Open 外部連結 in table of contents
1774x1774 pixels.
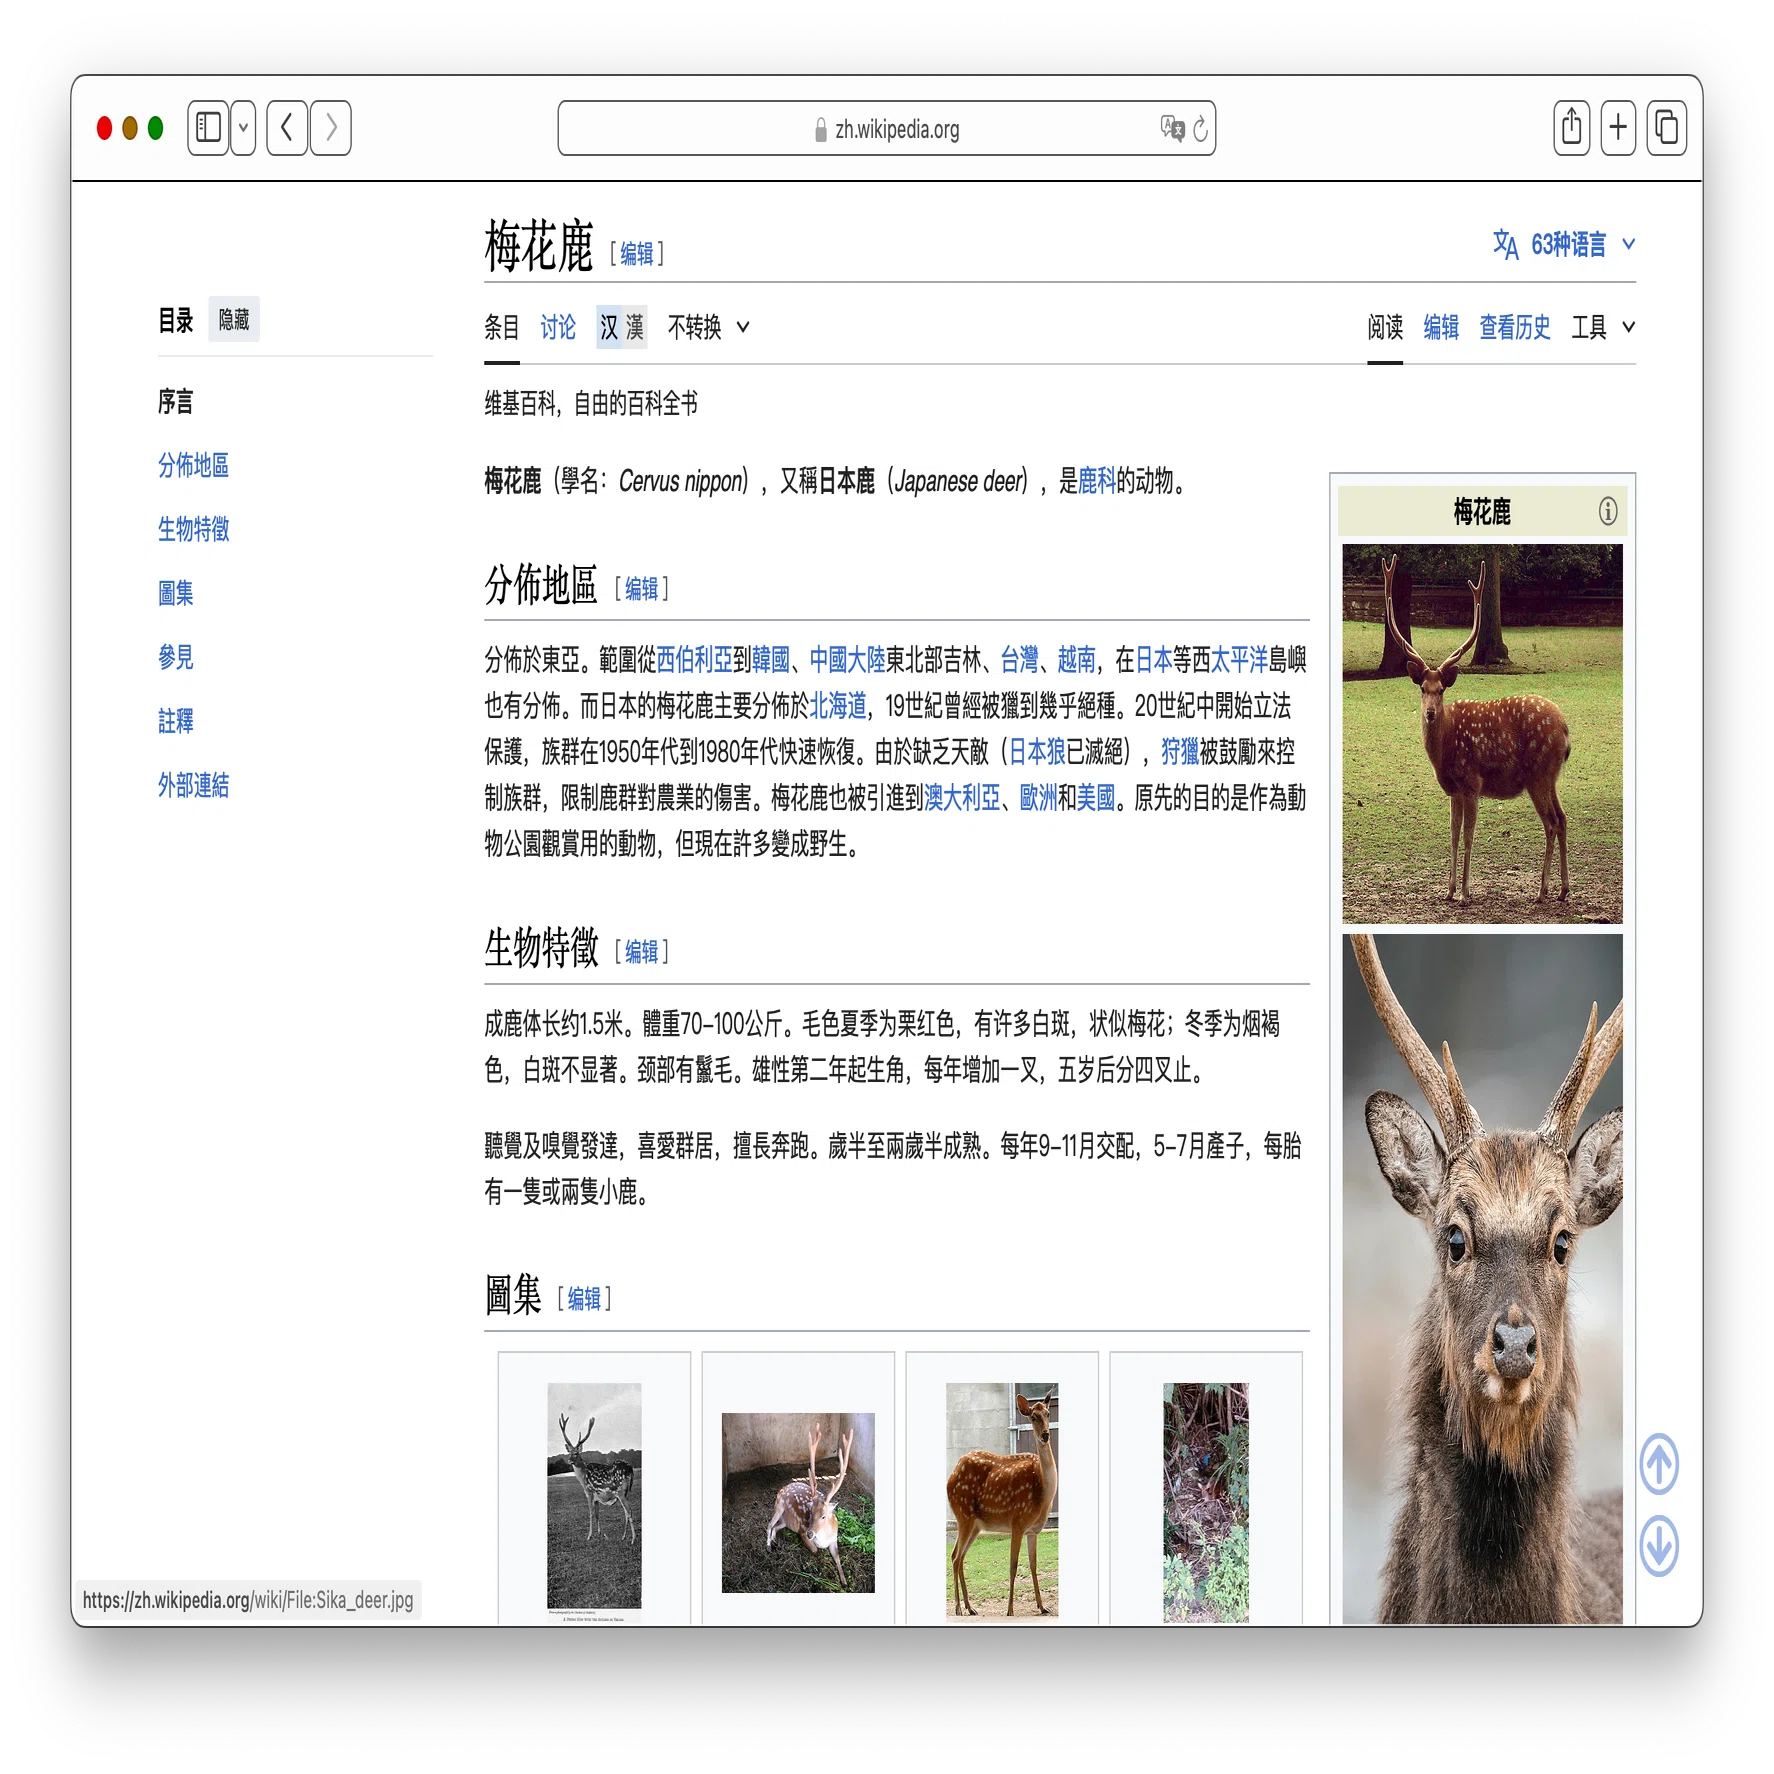click(x=193, y=785)
